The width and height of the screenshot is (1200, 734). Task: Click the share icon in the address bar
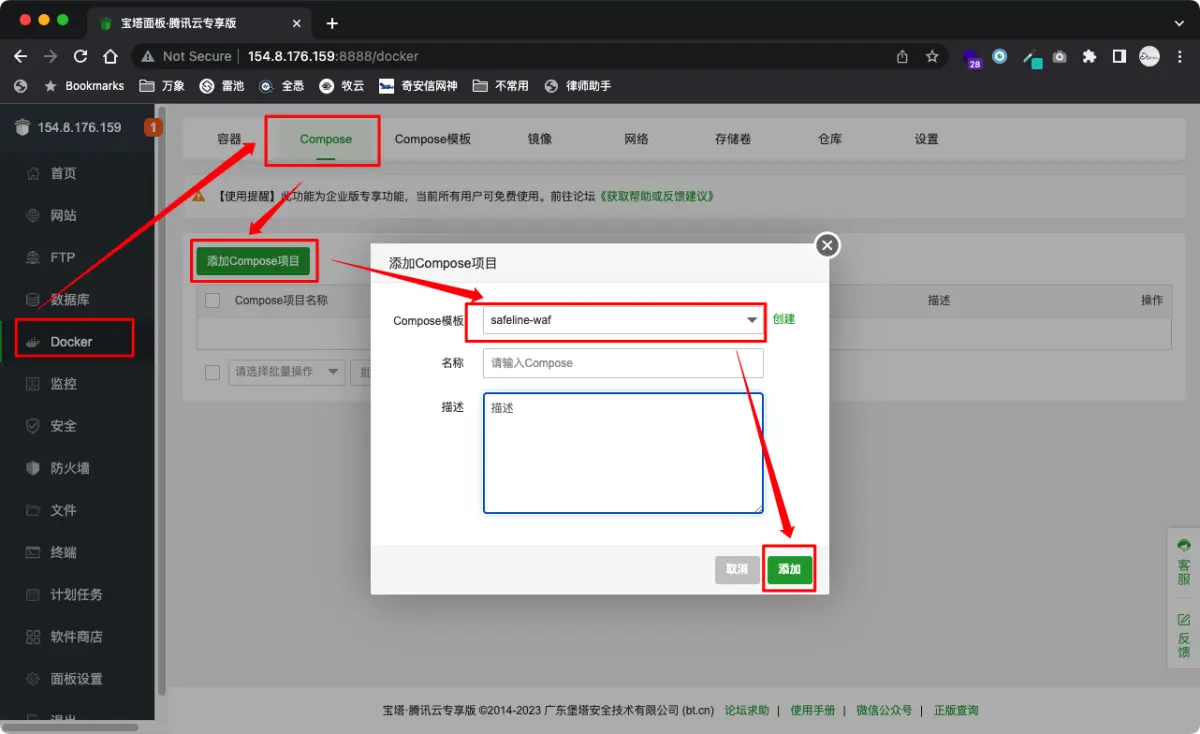[x=902, y=56]
